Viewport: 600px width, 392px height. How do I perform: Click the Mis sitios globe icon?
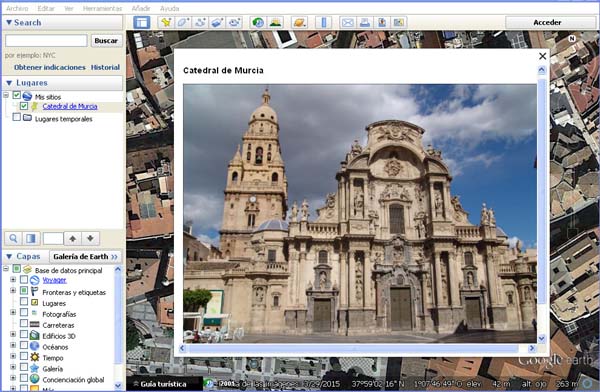(27, 96)
